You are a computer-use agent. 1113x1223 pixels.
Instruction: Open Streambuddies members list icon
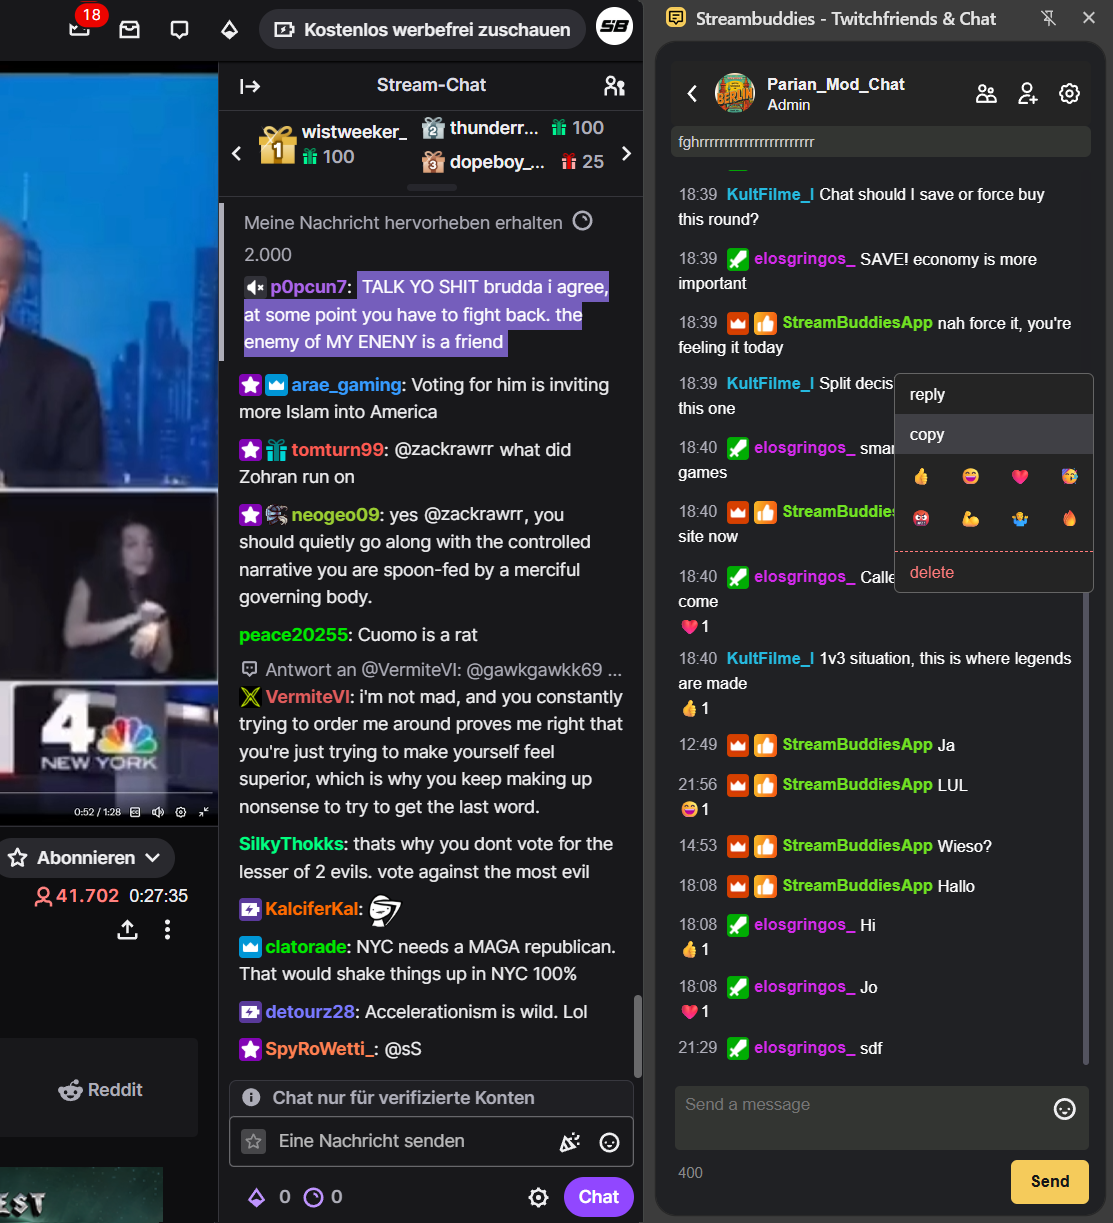pos(986,94)
